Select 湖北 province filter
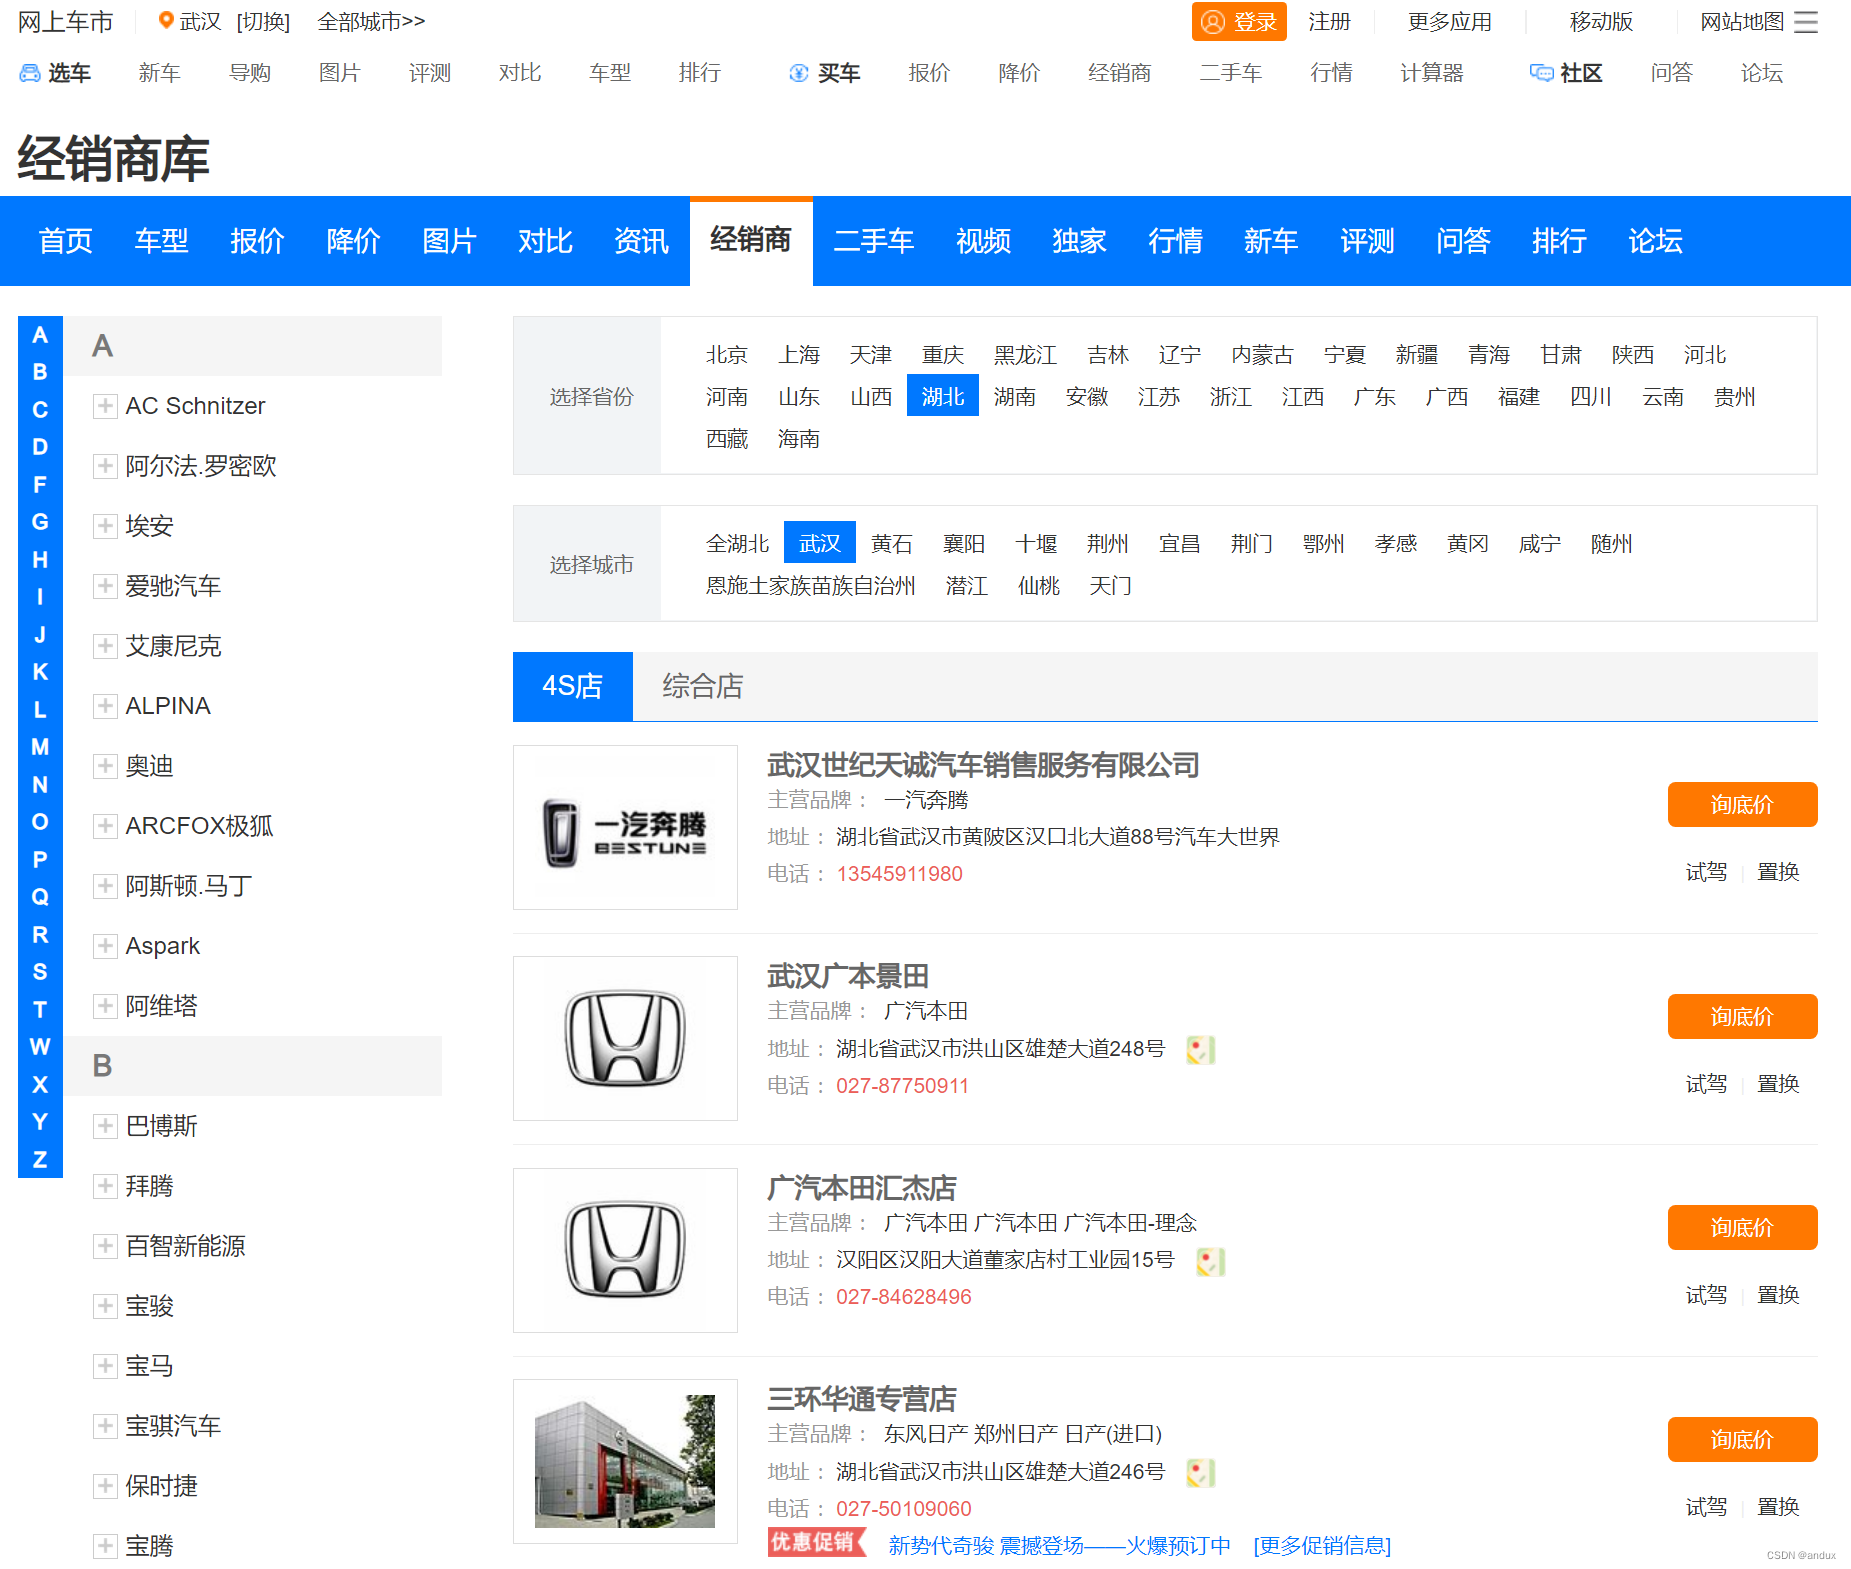 [943, 397]
